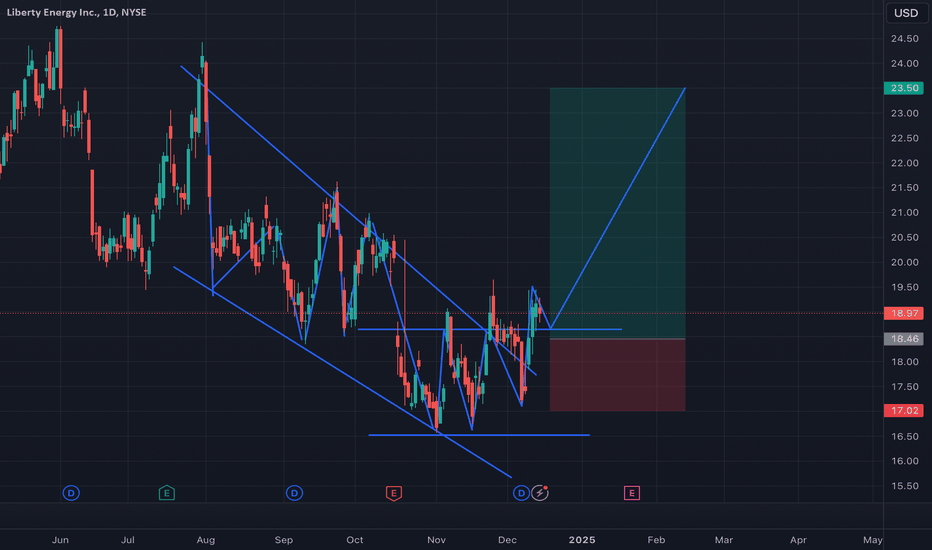932x550 pixels.
Task: Click the green profit zone of long position
Action: (x=618, y=213)
